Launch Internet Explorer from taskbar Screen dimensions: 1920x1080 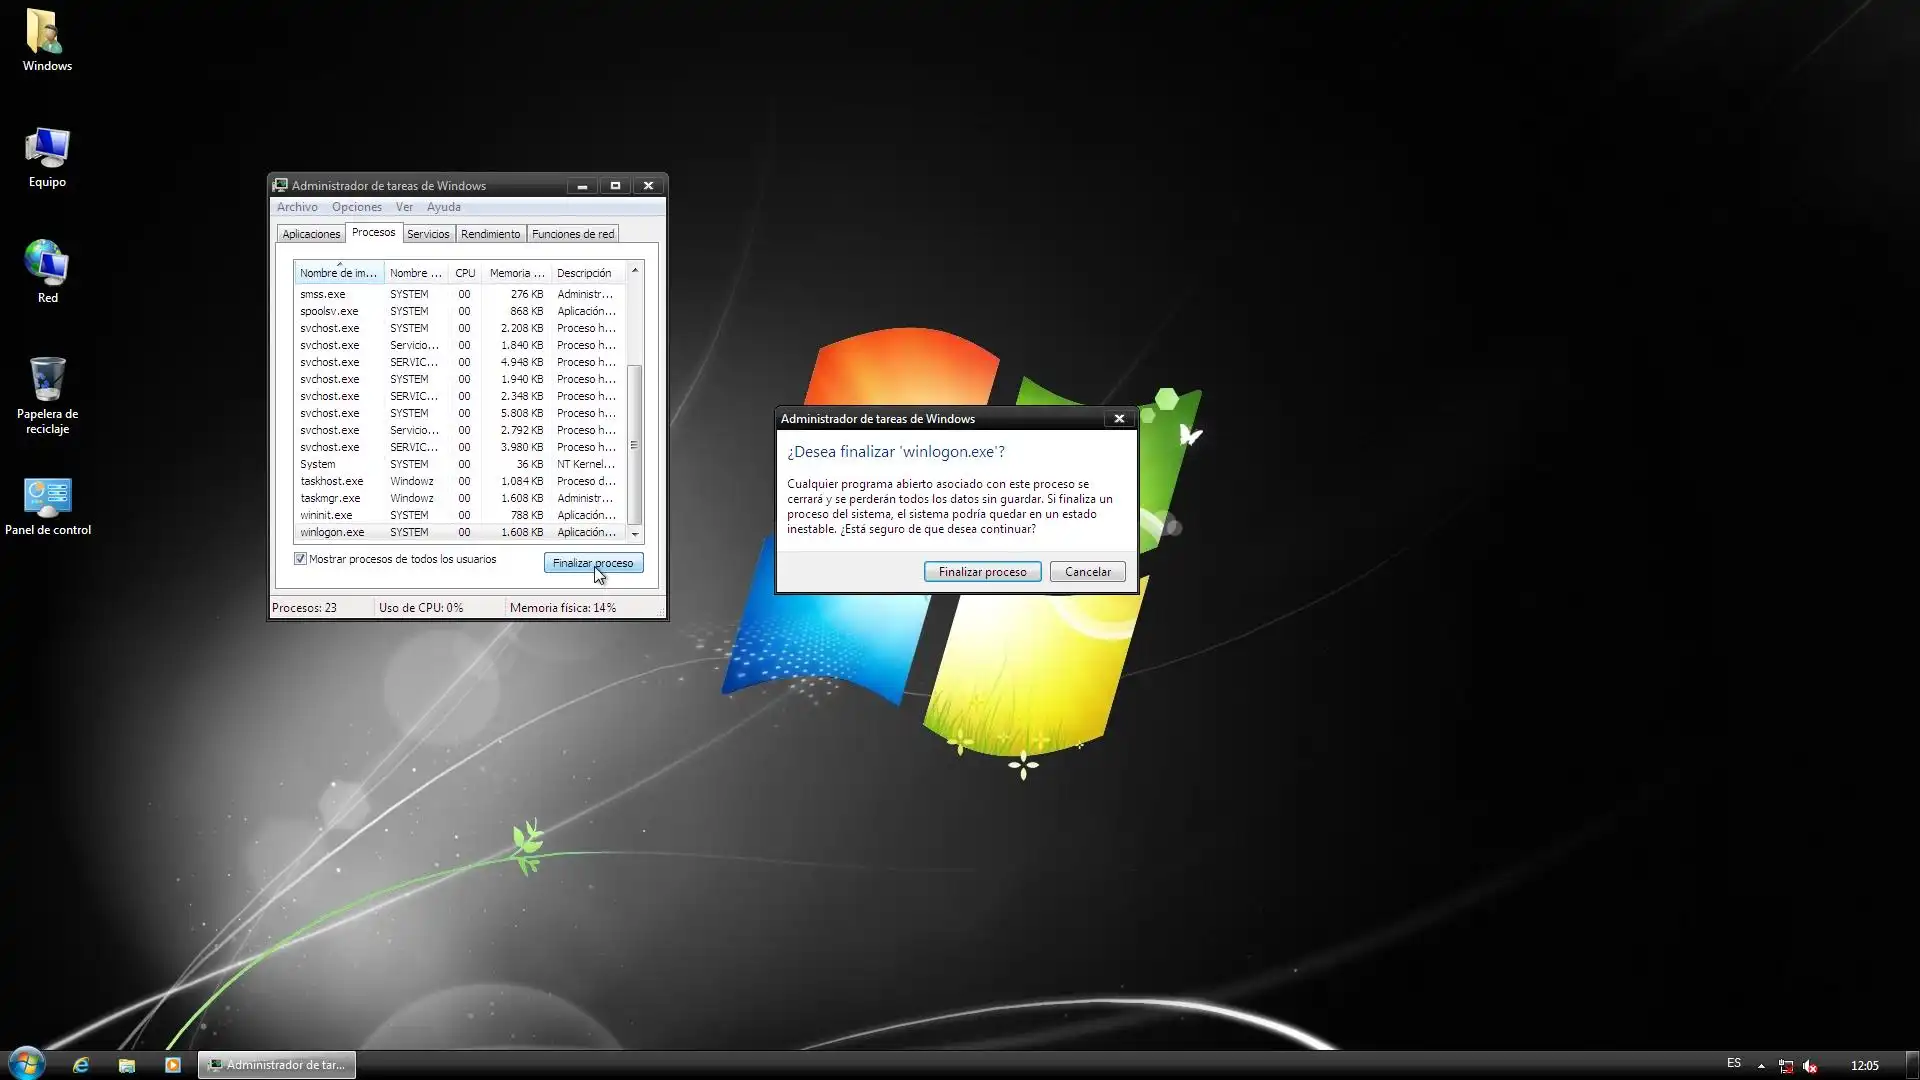(81, 1065)
